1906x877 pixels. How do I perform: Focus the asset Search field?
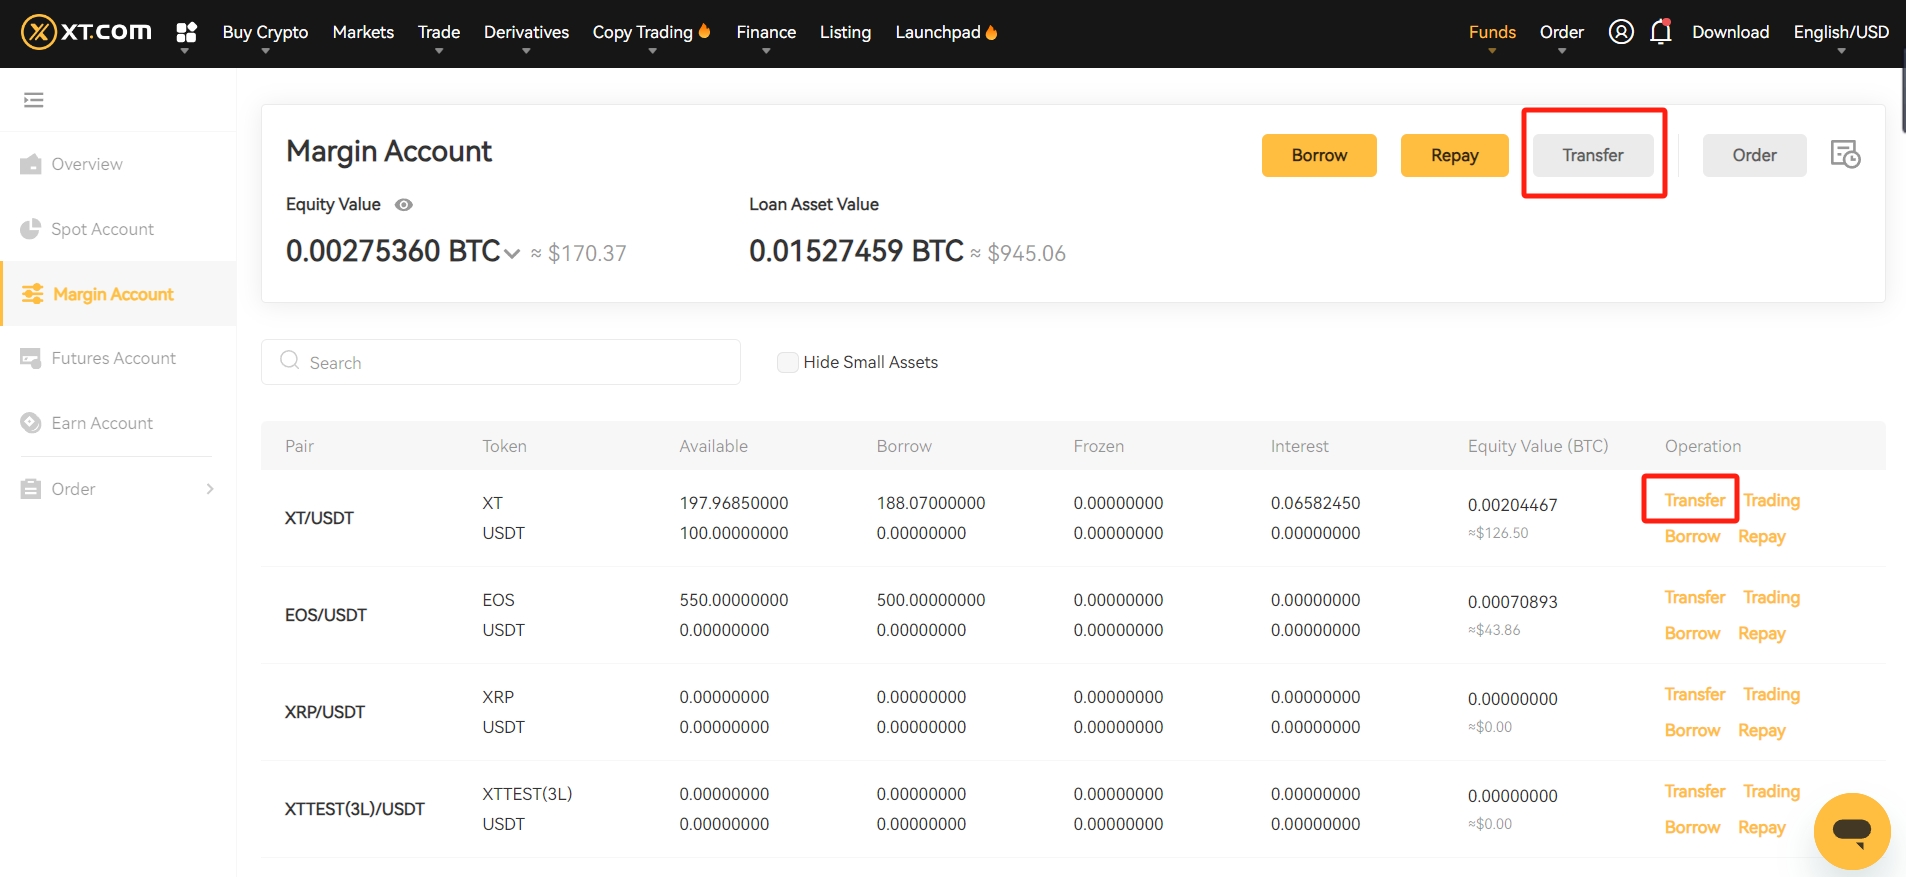click(x=501, y=362)
